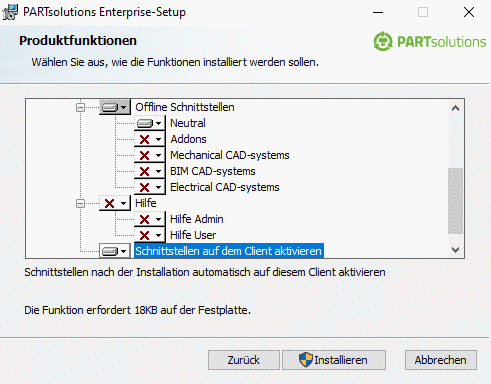Select the Hilfe Admin feature
Image resolution: width=491 pixels, height=384 pixels.
click(197, 219)
